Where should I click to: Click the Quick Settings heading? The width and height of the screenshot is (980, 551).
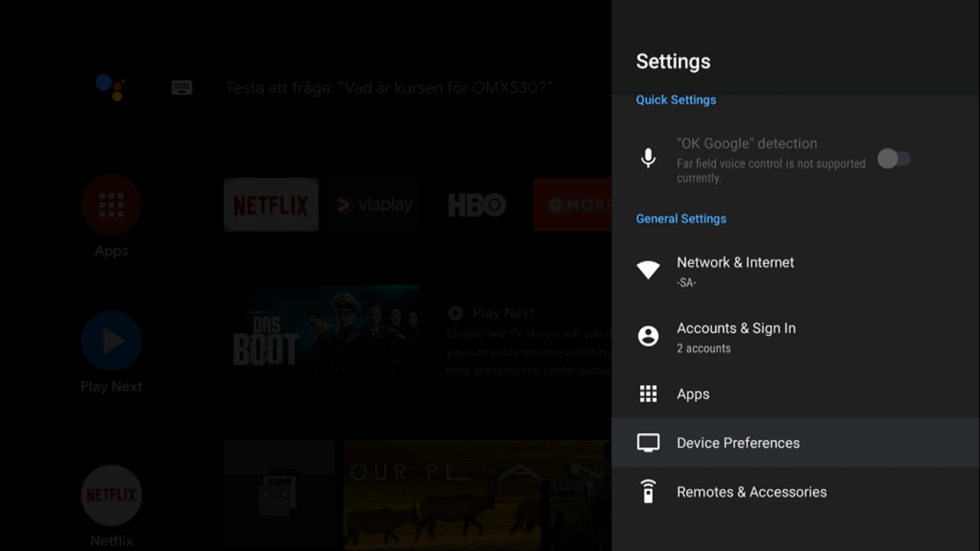676,100
